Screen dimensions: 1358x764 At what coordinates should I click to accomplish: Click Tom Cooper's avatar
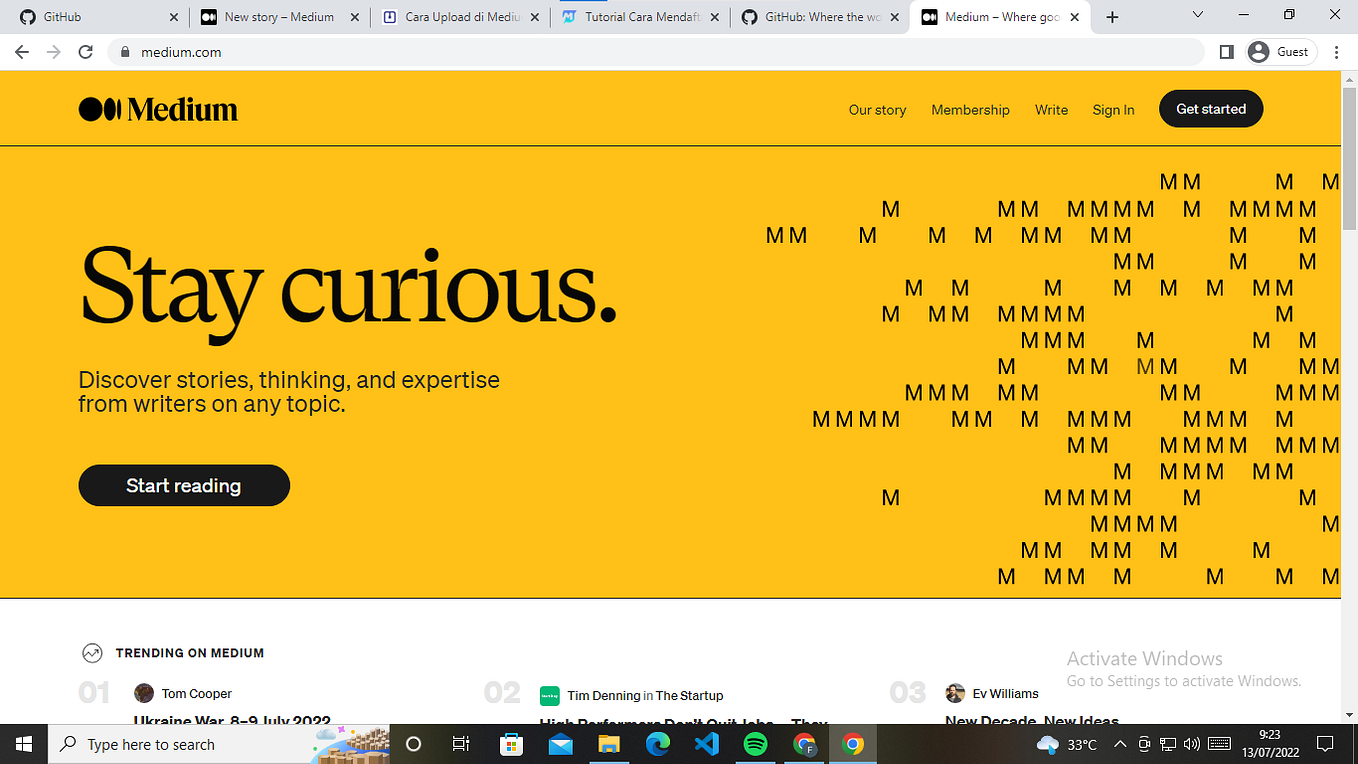(x=144, y=693)
